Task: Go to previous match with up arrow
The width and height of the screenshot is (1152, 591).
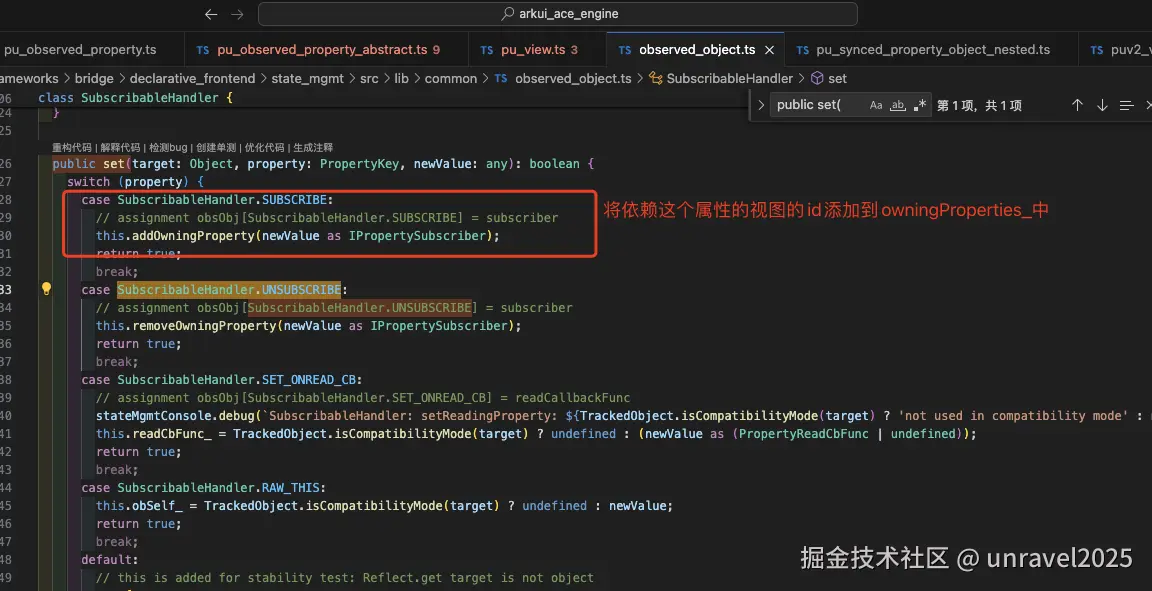Action: (1077, 105)
